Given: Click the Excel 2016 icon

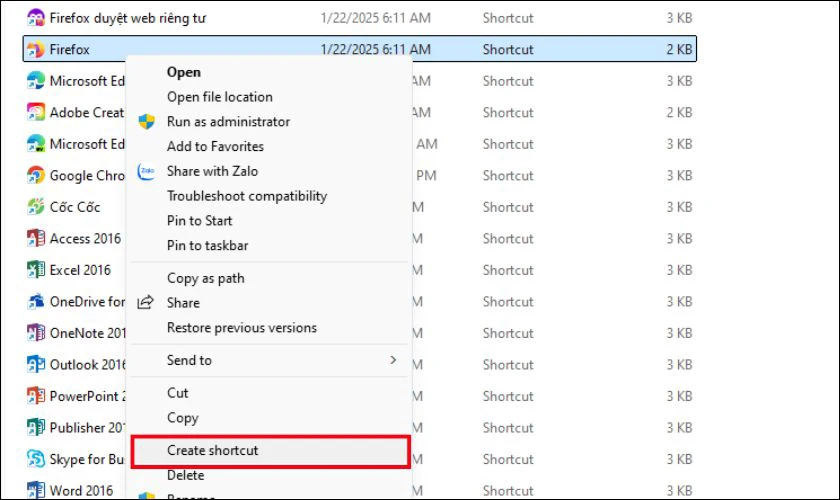Looking at the screenshot, I should [36, 270].
